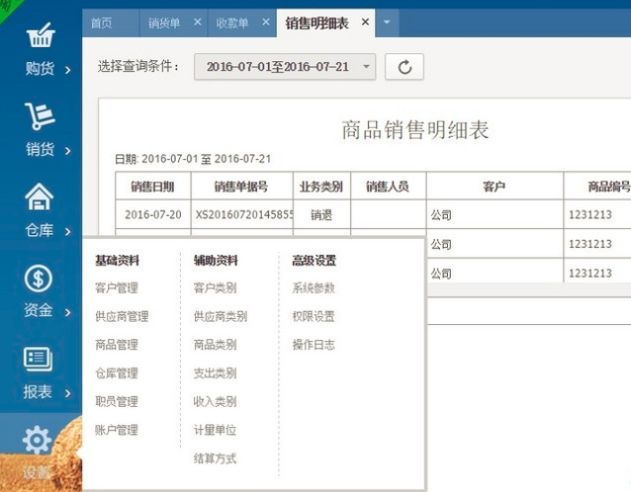Close the 销货单 tab

[x=196, y=21]
